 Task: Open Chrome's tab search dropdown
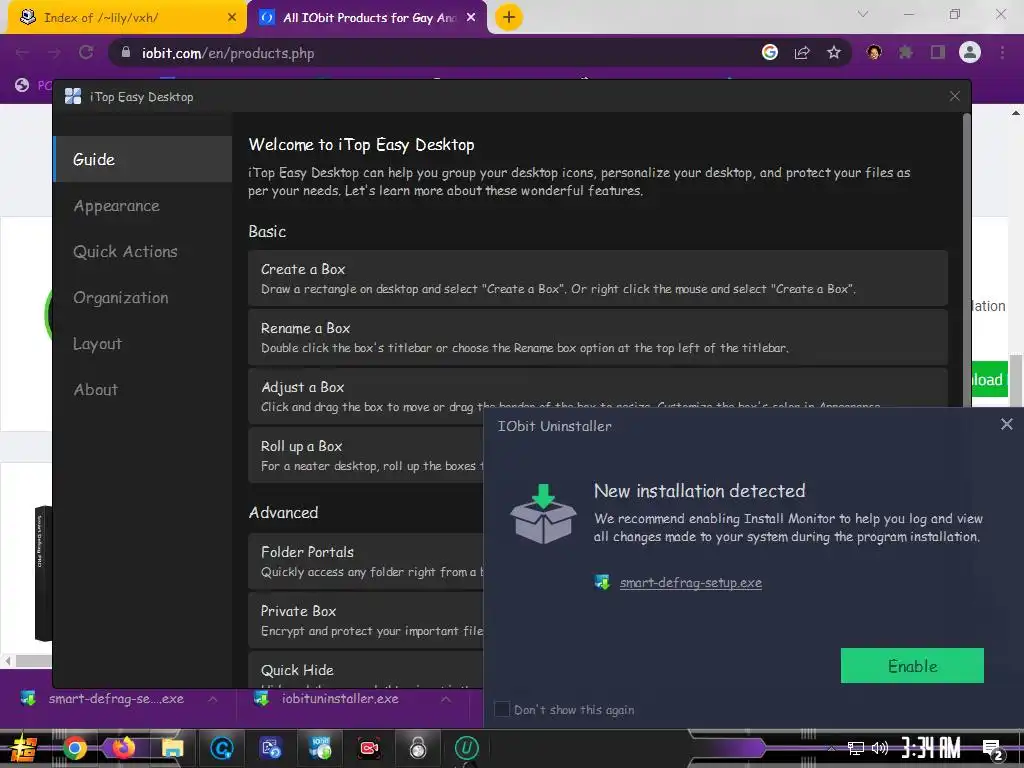click(863, 14)
